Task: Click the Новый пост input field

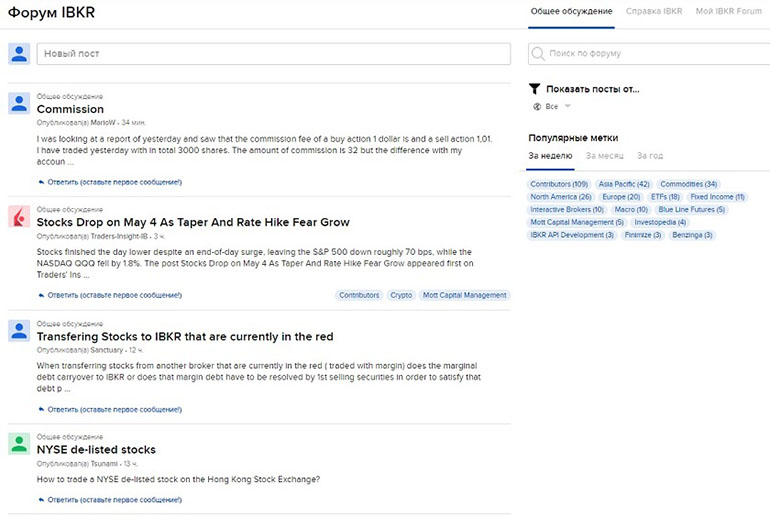Action: pos(274,54)
